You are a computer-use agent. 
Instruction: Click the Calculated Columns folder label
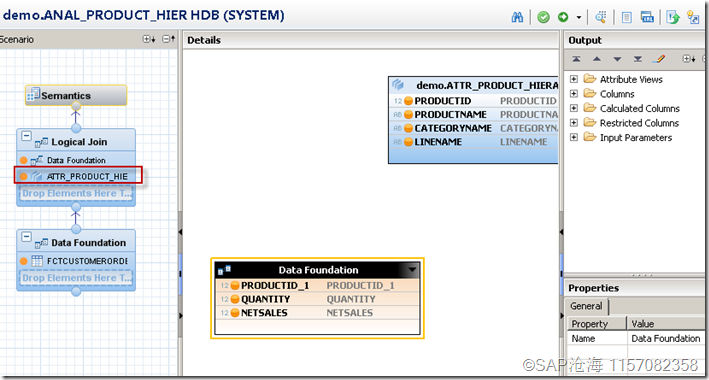coord(640,109)
